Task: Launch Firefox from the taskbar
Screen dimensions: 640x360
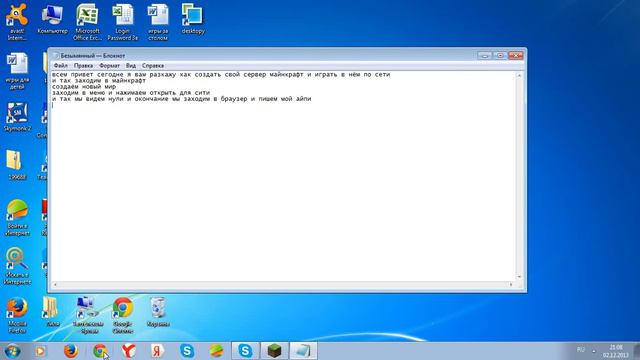Action: (x=71, y=351)
